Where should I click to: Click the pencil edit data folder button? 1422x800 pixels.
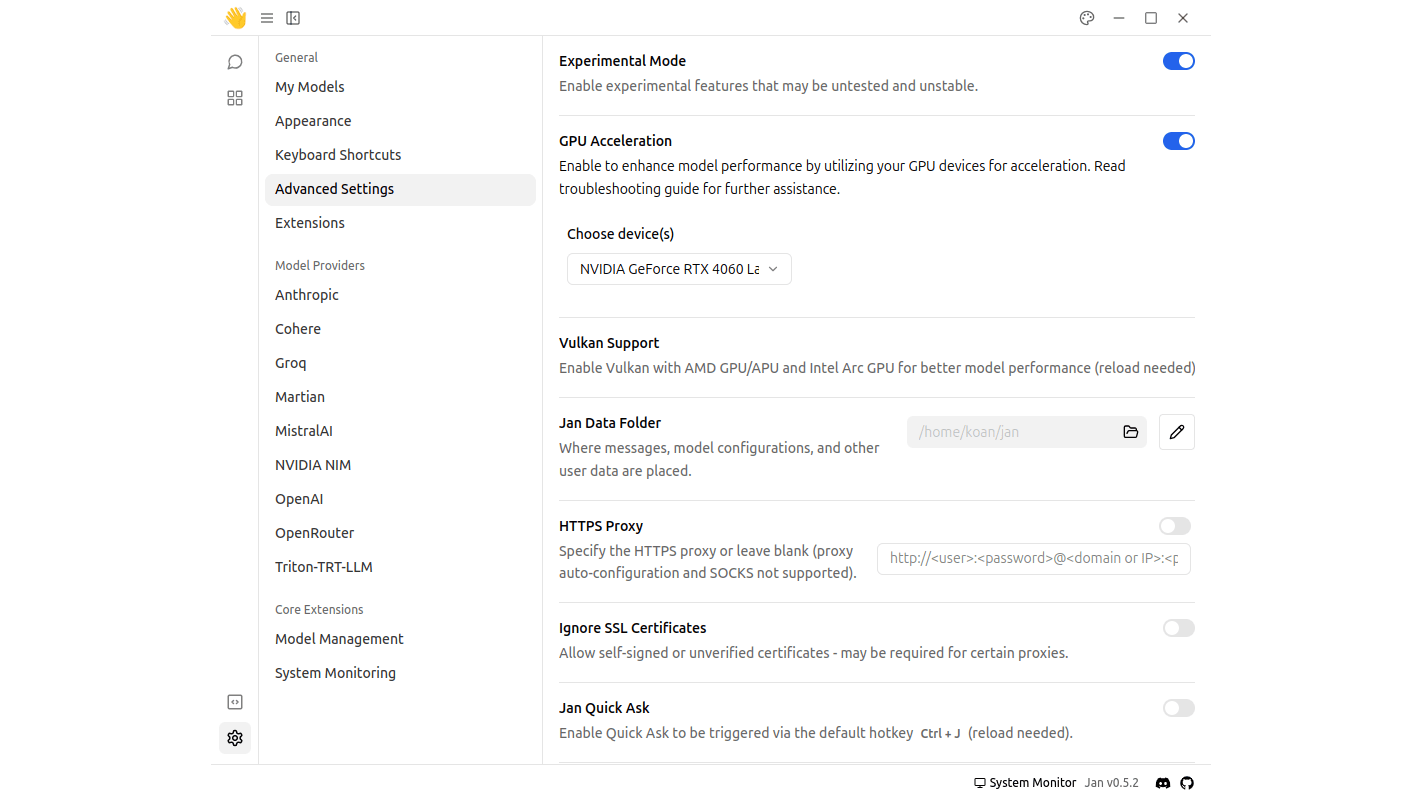tap(1176, 432)
